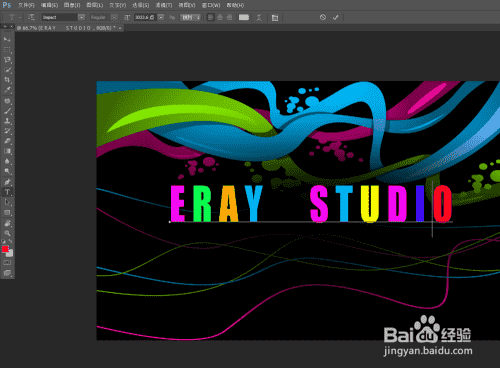This screenshot has width=500, height=368.
Task: Open the anti-aliasing method dropdown
Action: 190,17
